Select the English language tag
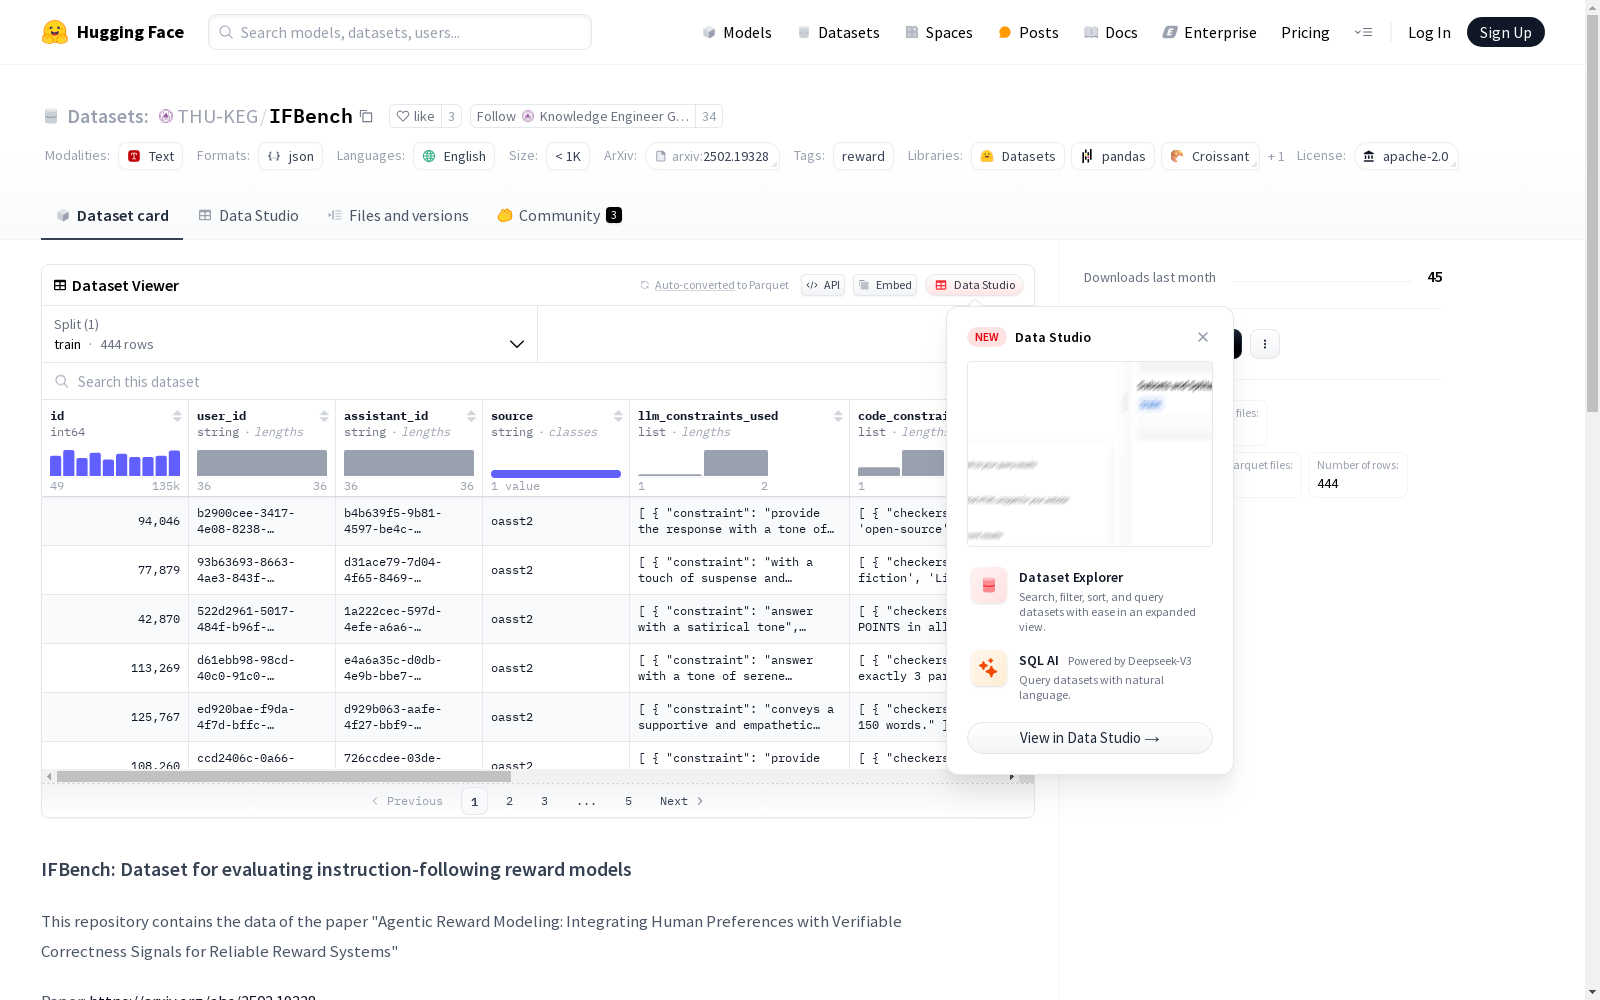This screenshot has width=1600, height=1000. 454,156
